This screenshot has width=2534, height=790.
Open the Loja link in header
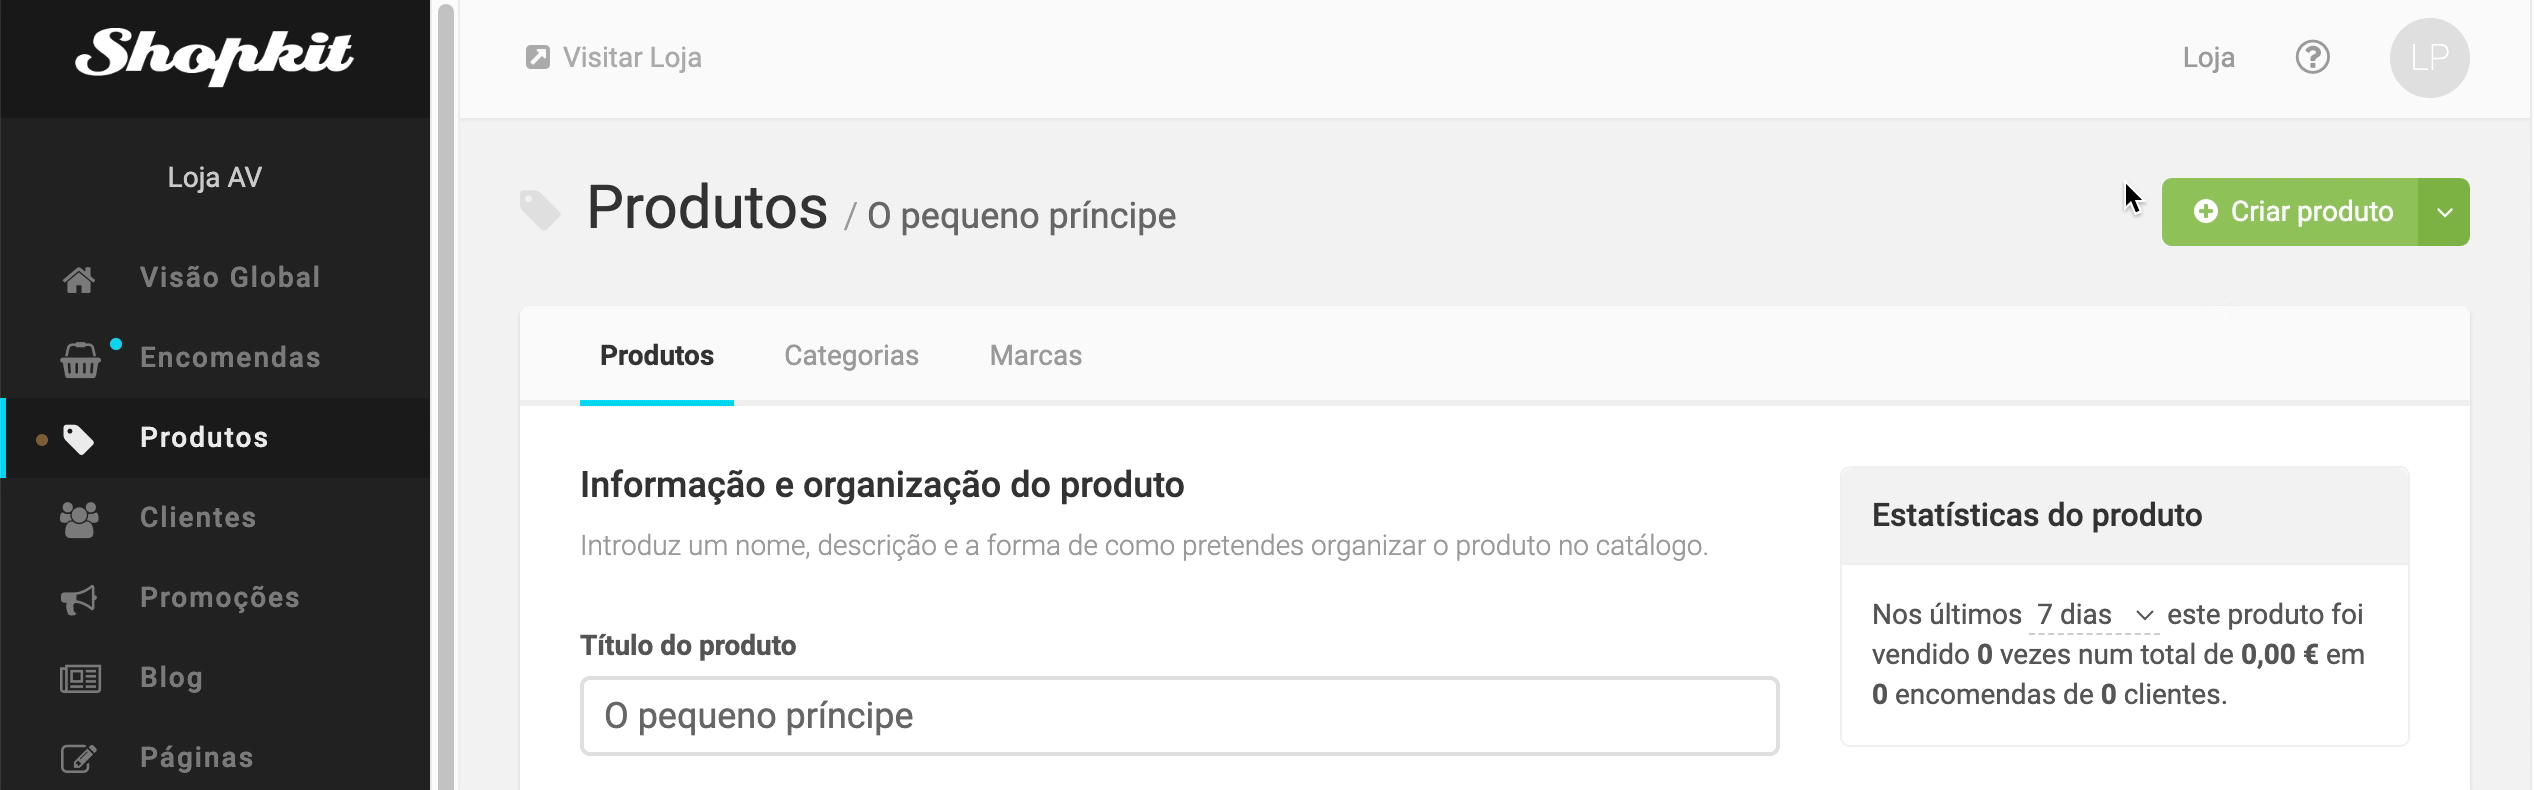2208,58
